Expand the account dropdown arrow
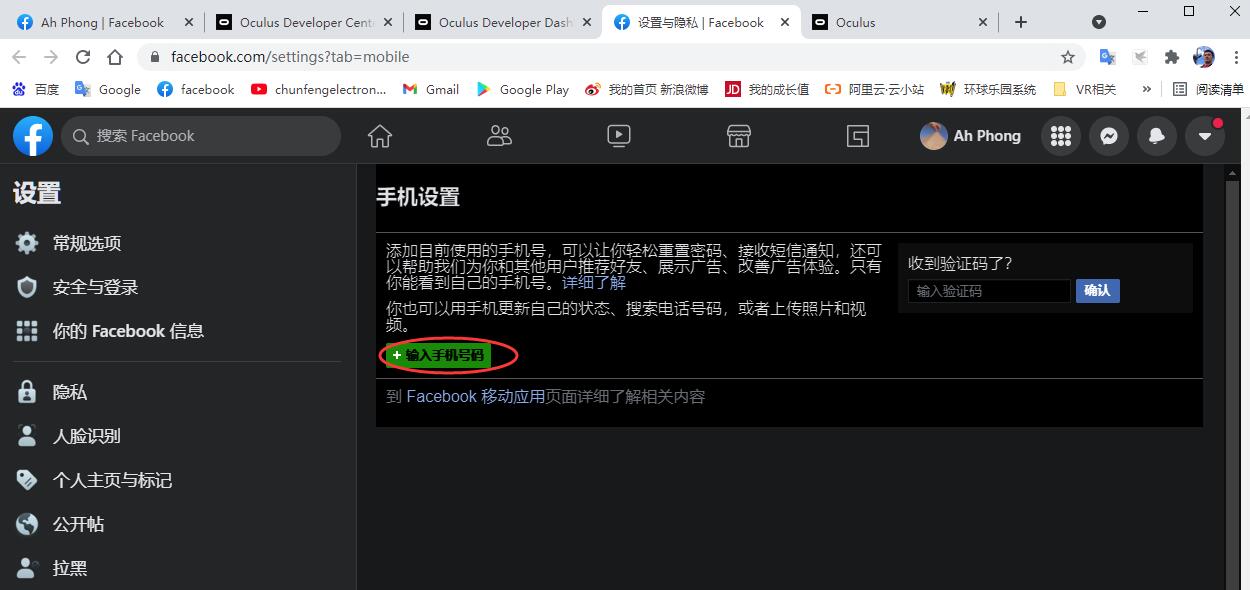The image size is (1250, 590). [1205, 136]
